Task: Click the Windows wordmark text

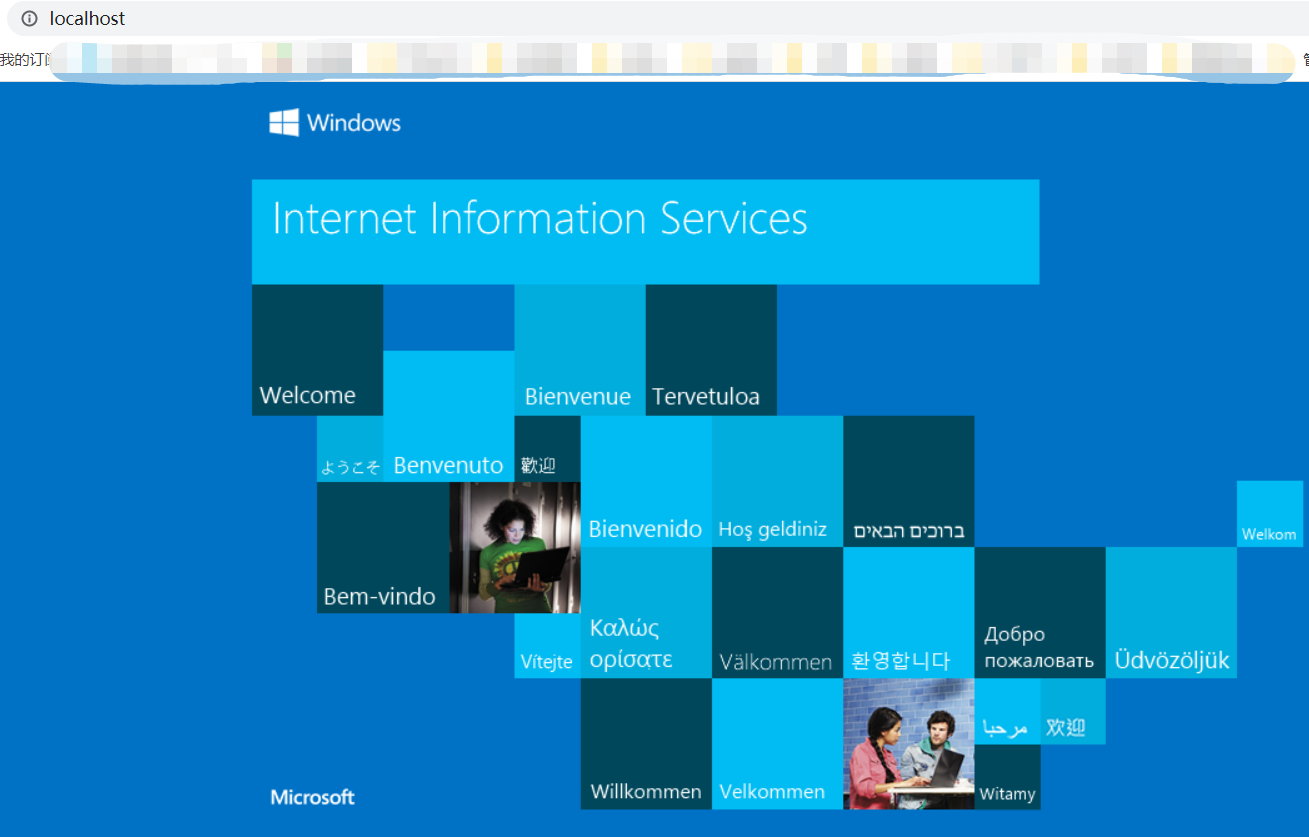Action: click(x=354, y=123)
